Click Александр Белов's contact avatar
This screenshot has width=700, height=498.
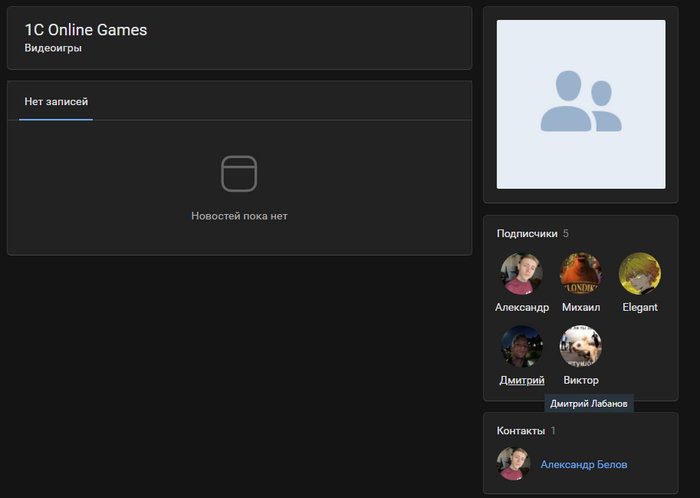tap(513, 464)
